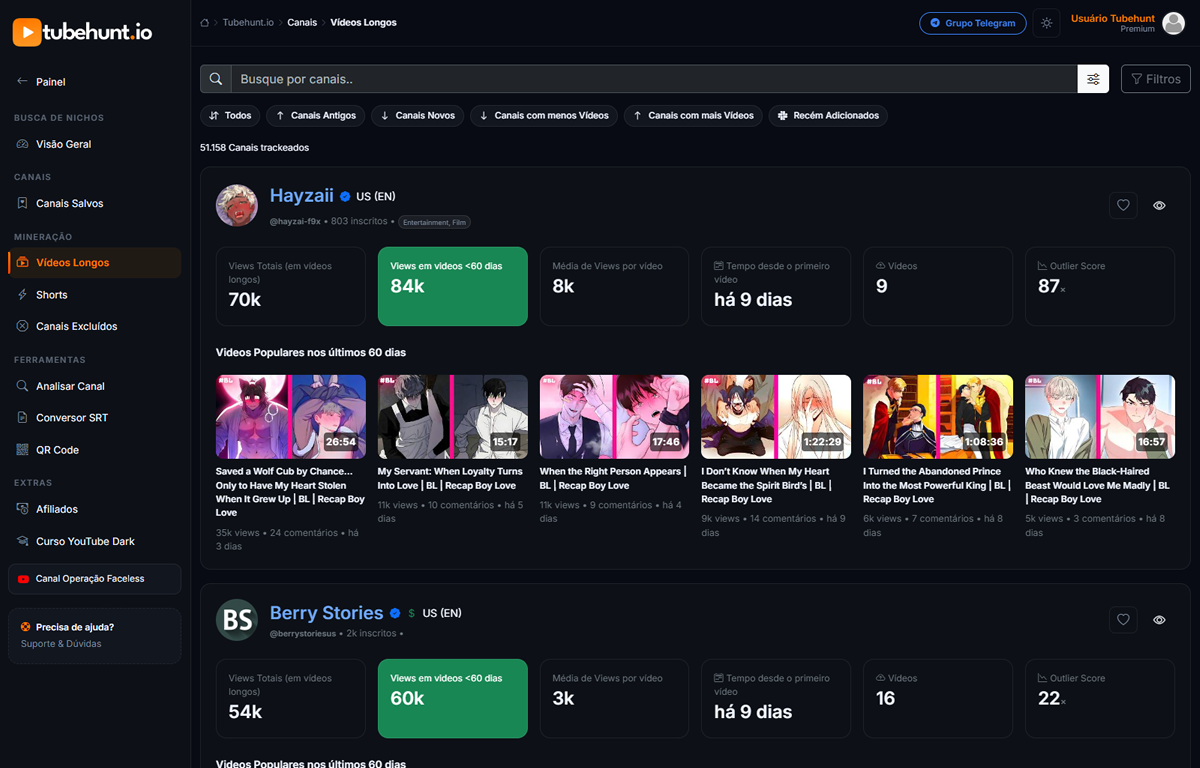Viewport: 1200px width, 768px height.
Task: Open Abandoned Prince video thumbnail
Action: 938,417
